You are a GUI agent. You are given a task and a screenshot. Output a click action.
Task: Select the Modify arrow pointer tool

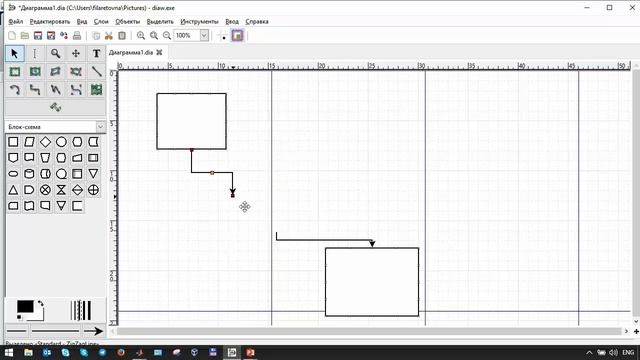15,53
